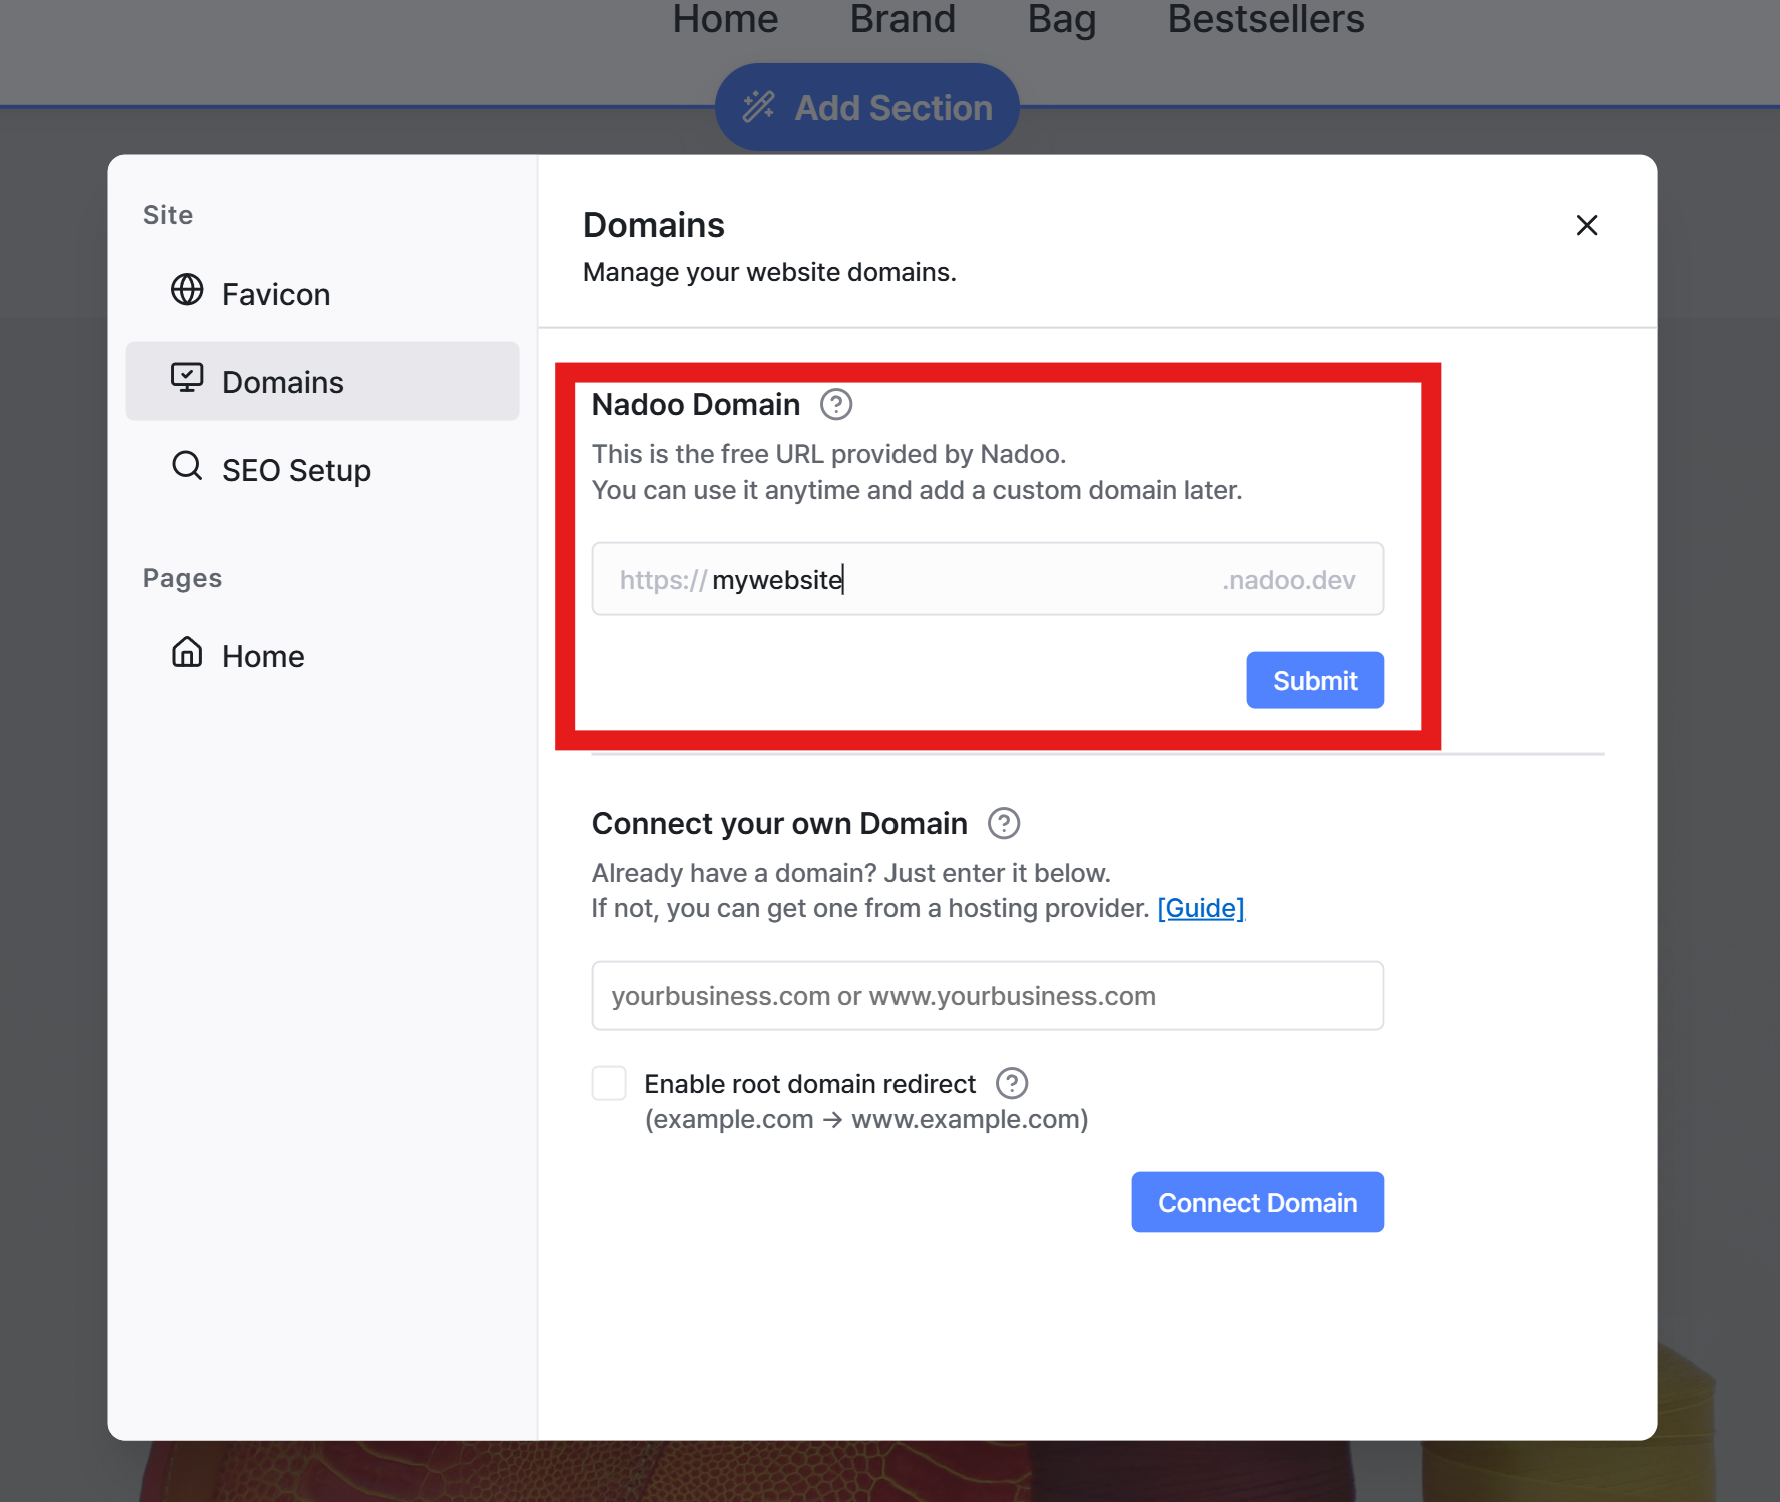Click the Connect Domain button
This screenshot has height=1502, width=1780.
(1257, 1202)
